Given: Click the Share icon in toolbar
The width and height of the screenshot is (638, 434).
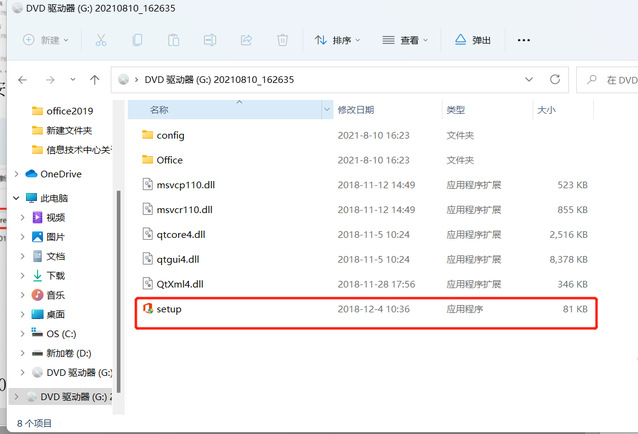Looking at the screenshot, I should (x=246, y=41).
